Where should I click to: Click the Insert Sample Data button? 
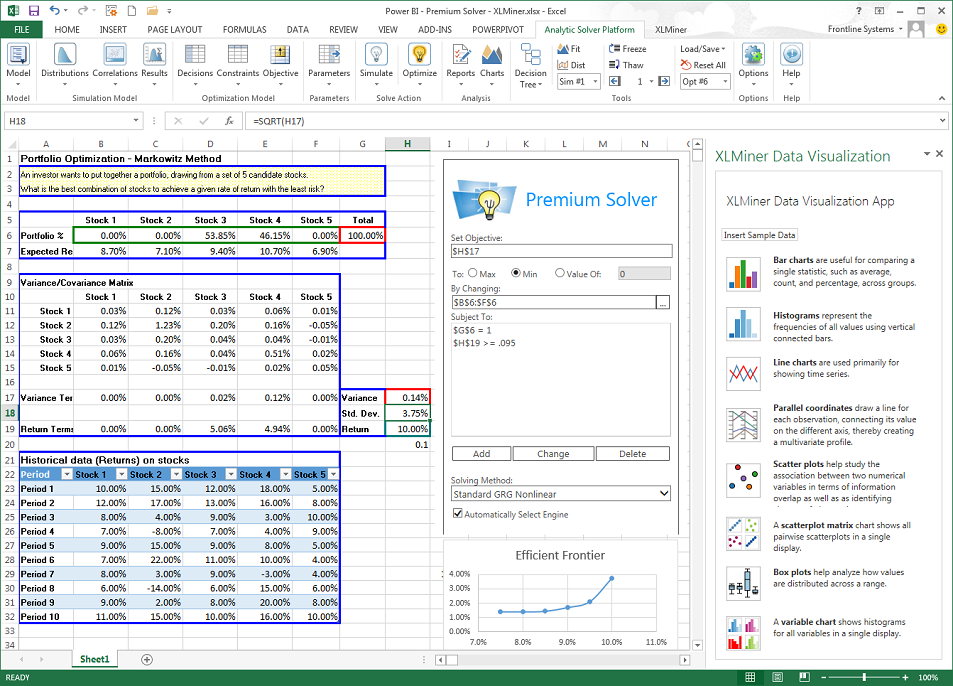[760, 235]
